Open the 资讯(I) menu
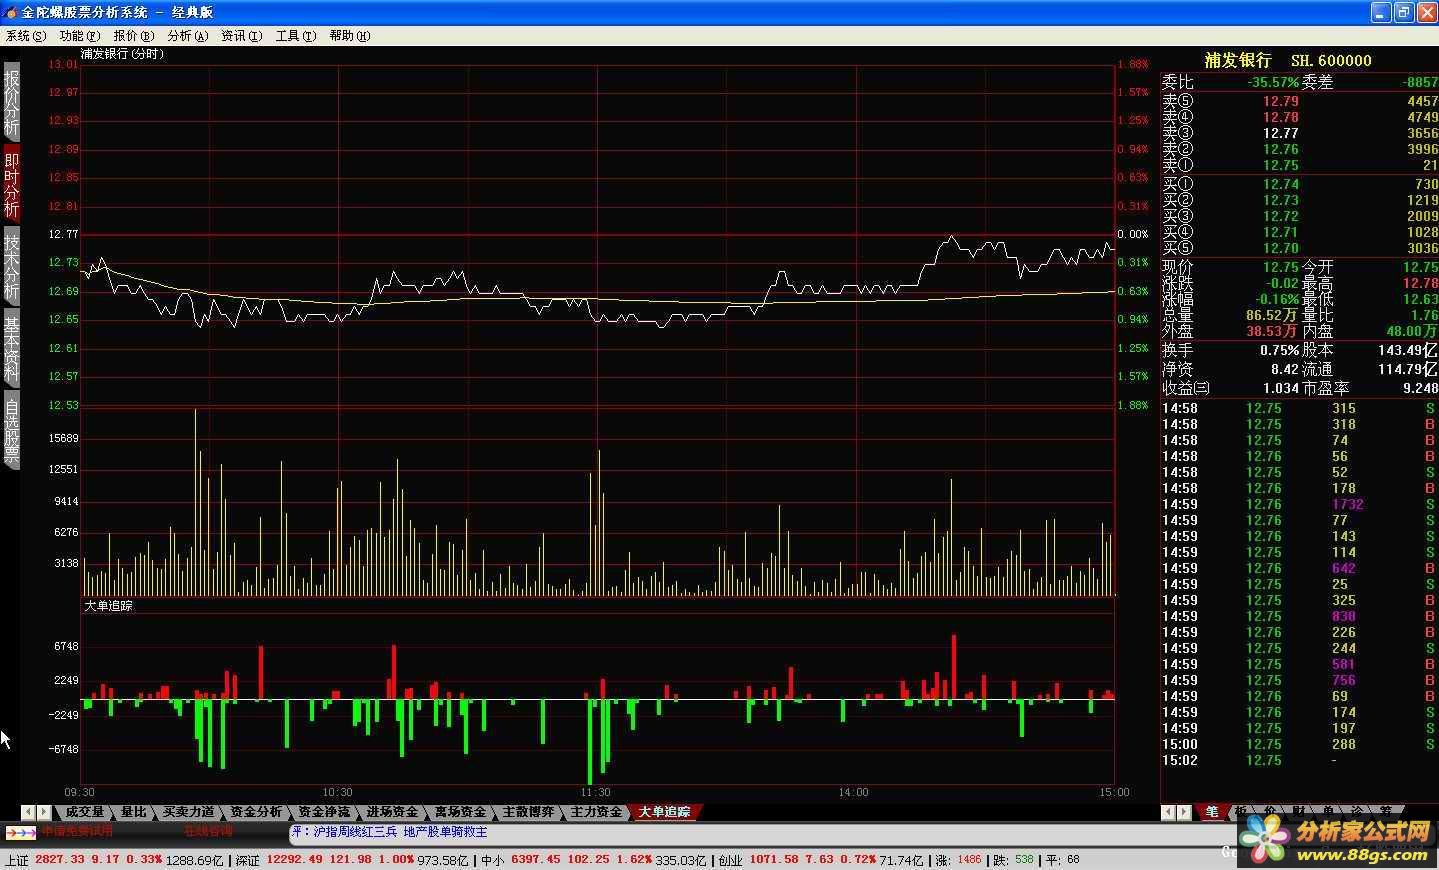This screenshot has height=870, width=1439. tap(242, 35)
